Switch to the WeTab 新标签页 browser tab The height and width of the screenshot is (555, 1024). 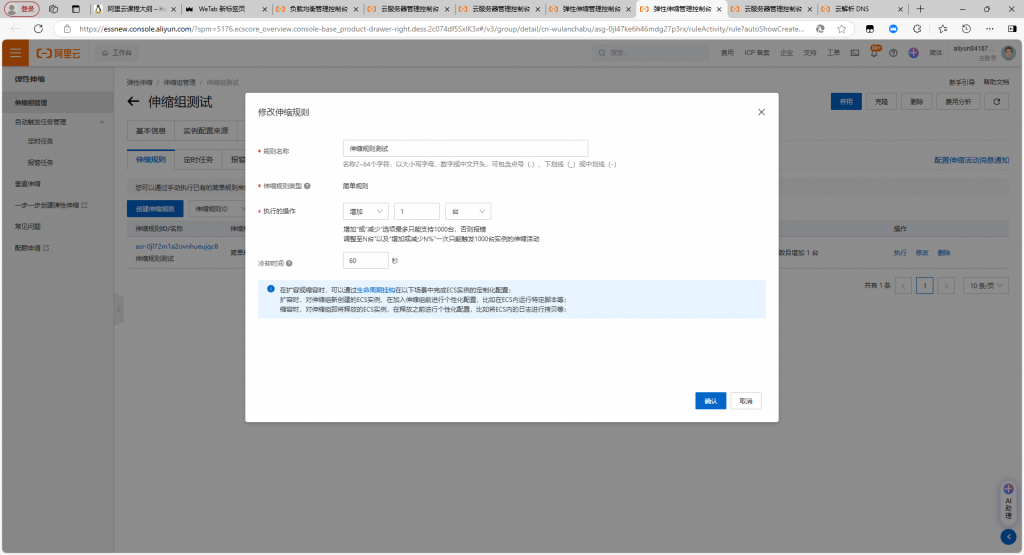[225, 8]
